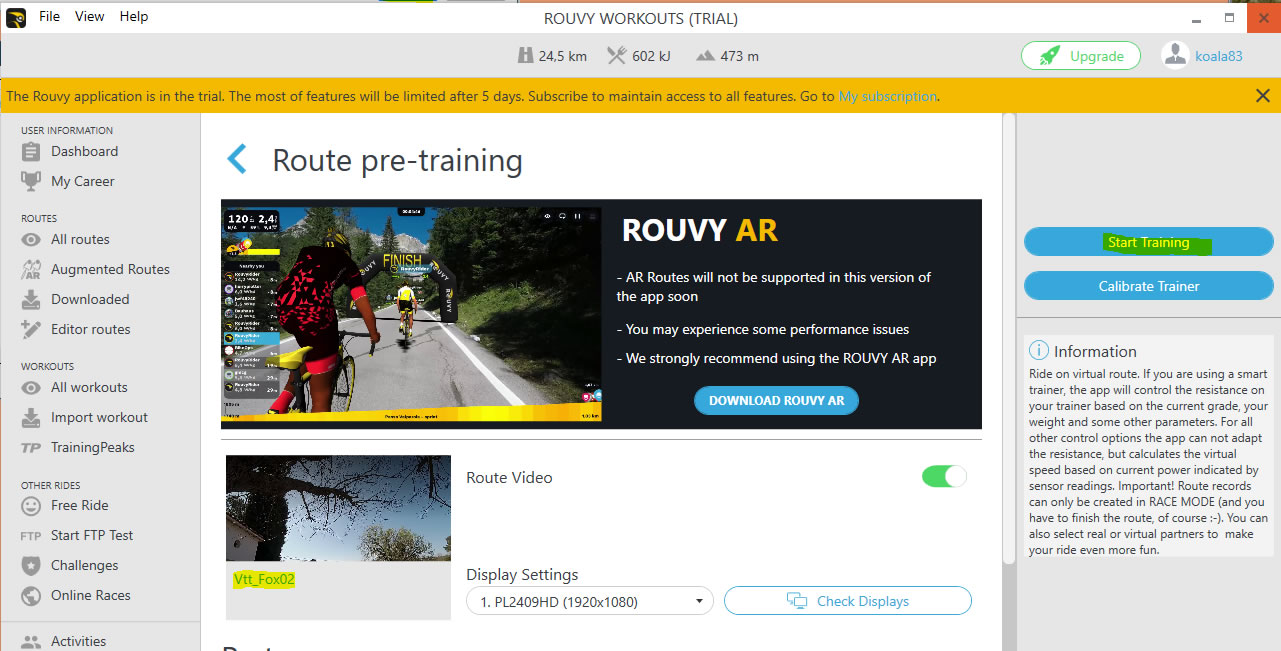Click the Start FTP Test icon
The width and height of the screenshot is (1281, 651).
(x=31, y=536)
